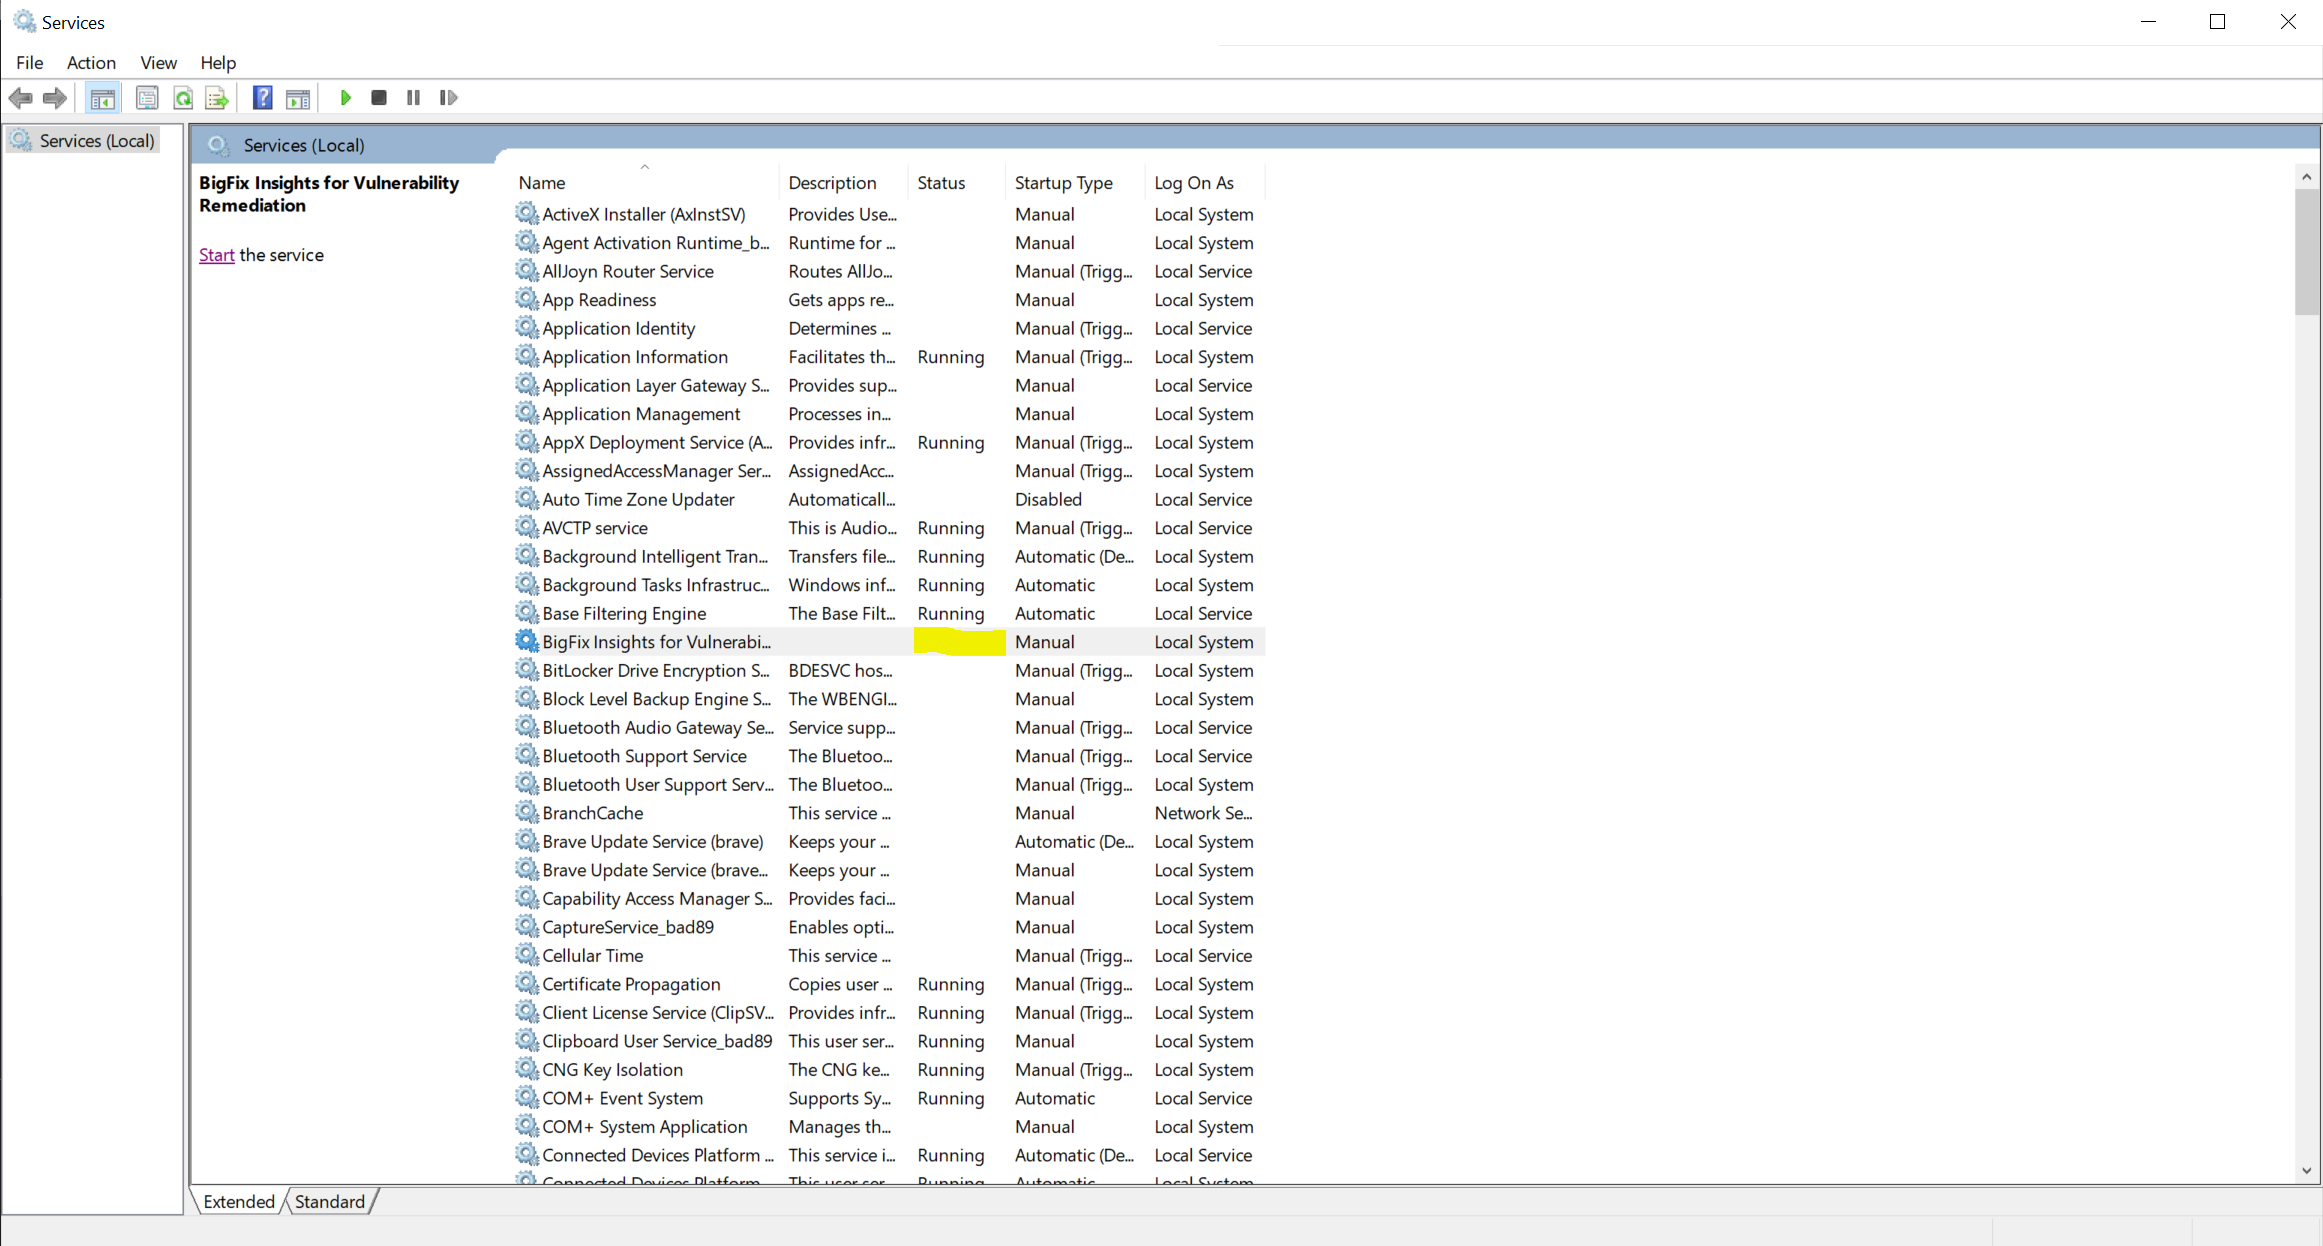Click the Start the service link
The width and height of the screenshot is (2323, 1246).
[x=216, y=255]
